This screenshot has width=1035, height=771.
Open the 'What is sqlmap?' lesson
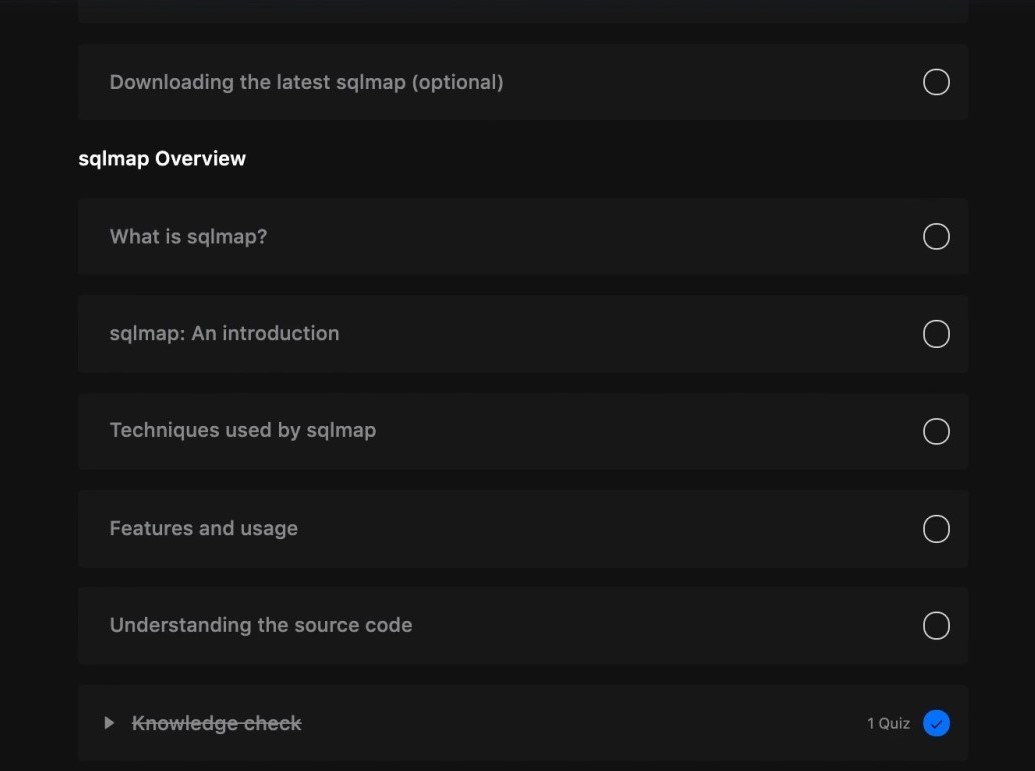pos(188,236)
